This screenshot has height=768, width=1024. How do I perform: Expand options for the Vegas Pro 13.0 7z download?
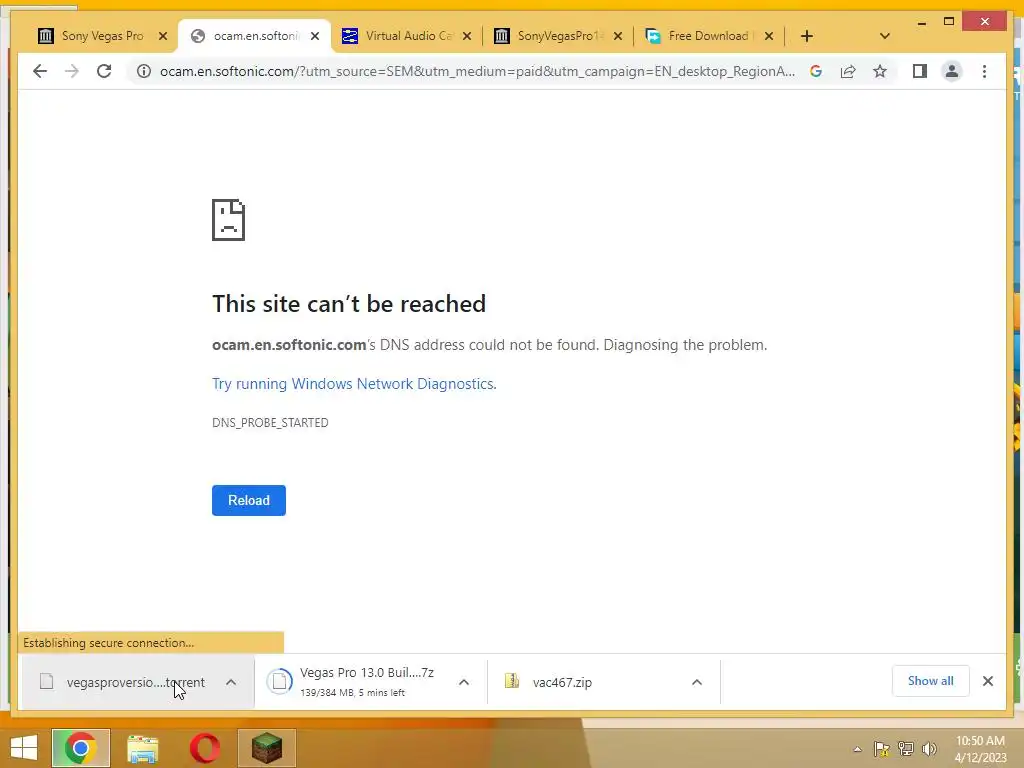pos(464,682)
